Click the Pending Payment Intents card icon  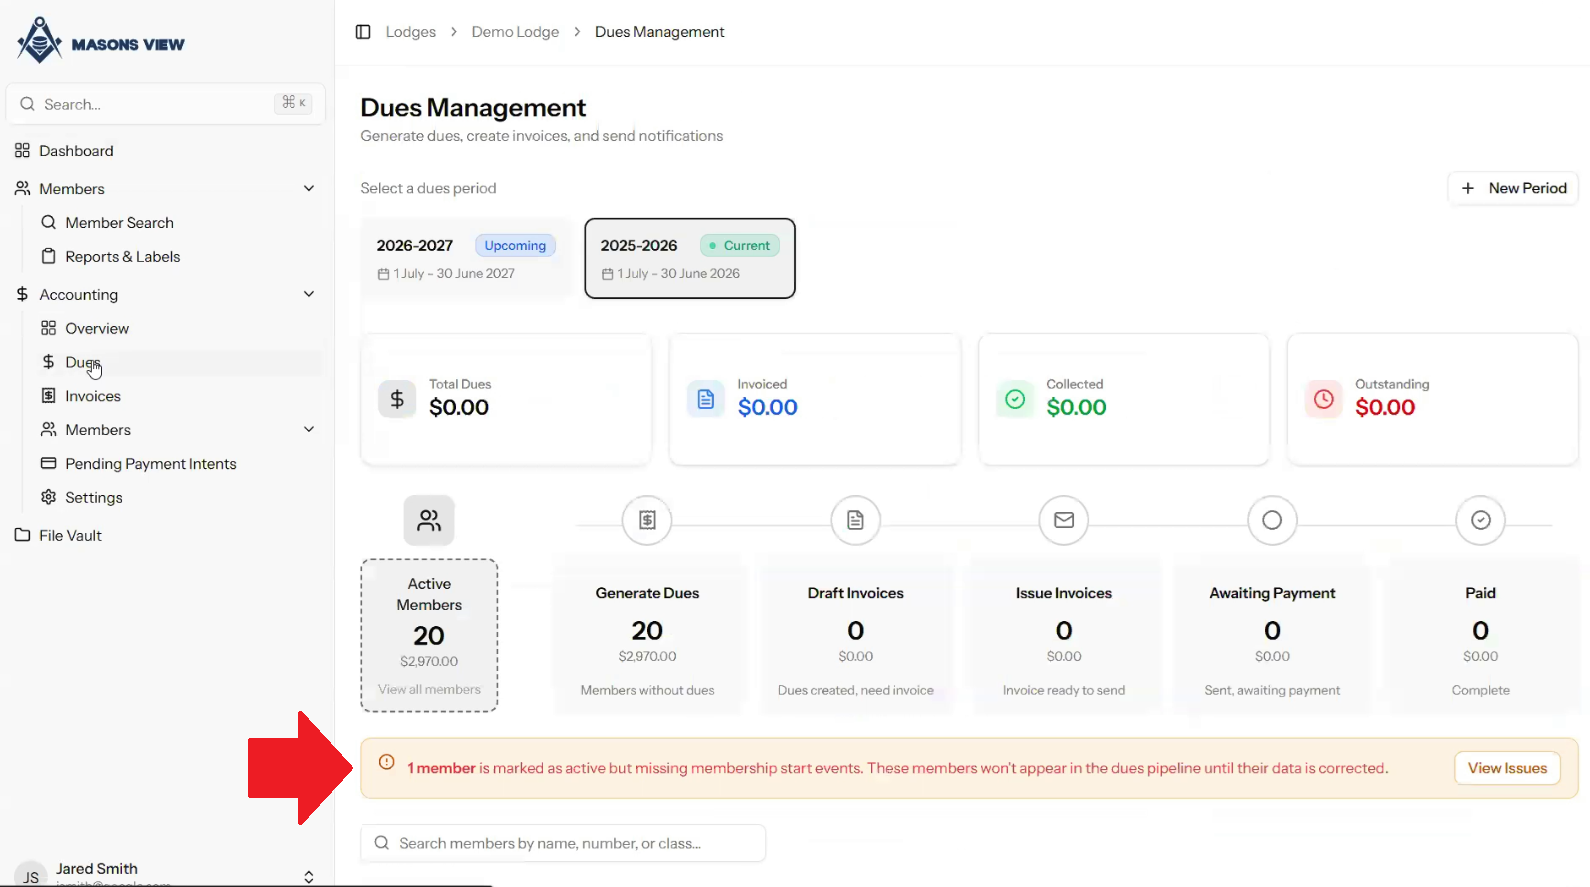pyautogui.click(x=48, y=464)
